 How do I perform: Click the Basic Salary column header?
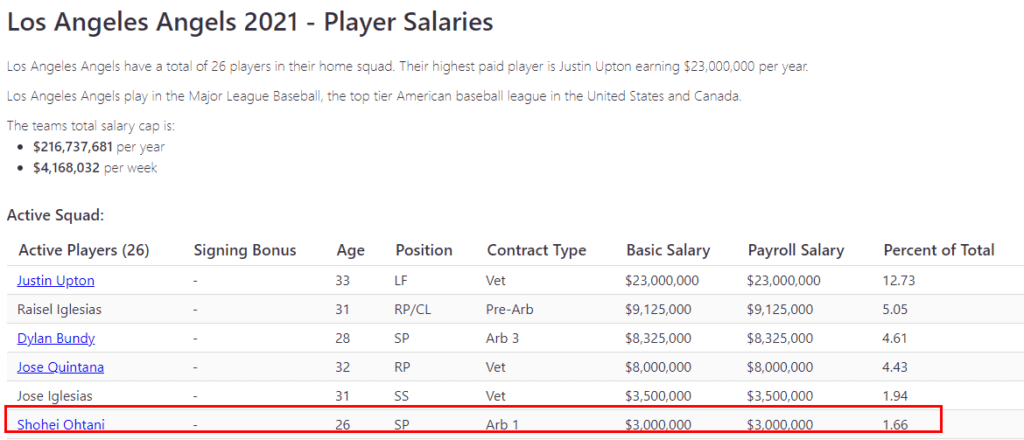668,250
